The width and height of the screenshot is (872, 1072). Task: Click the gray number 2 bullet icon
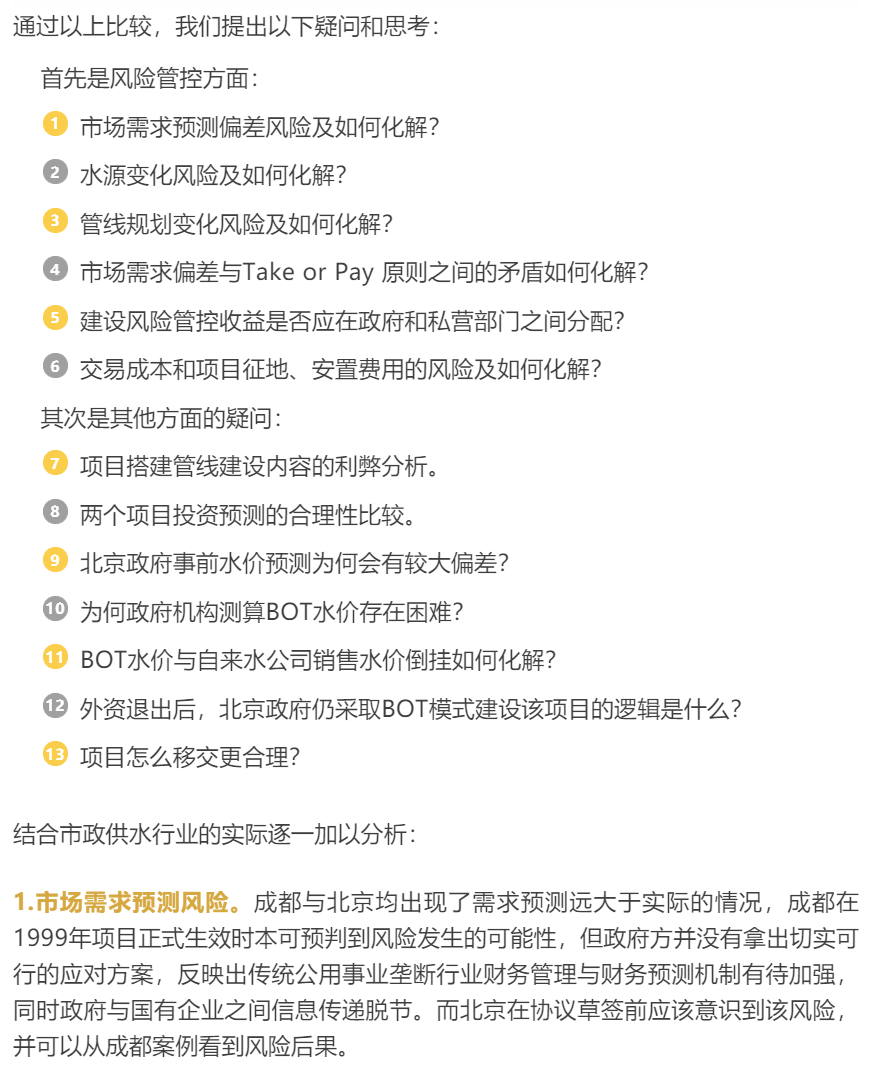coord(55,172)
